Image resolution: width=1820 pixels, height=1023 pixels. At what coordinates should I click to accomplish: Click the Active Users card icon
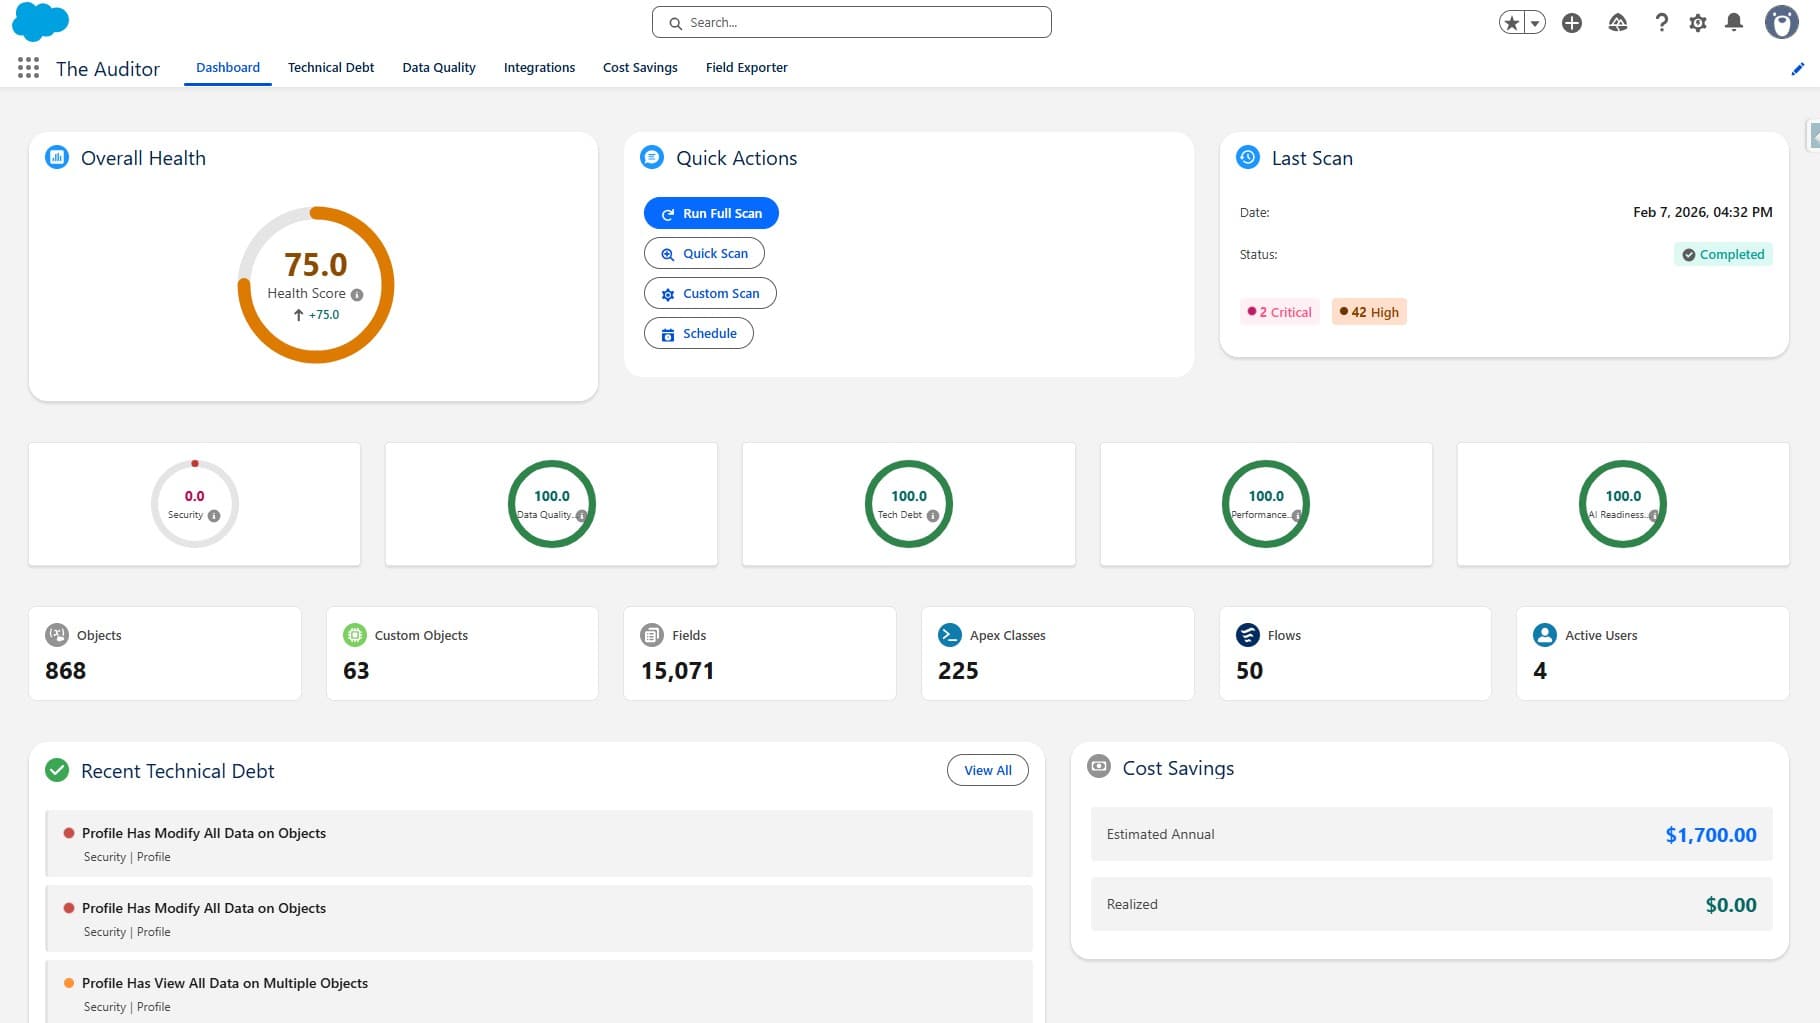(x=1545, y=635)
